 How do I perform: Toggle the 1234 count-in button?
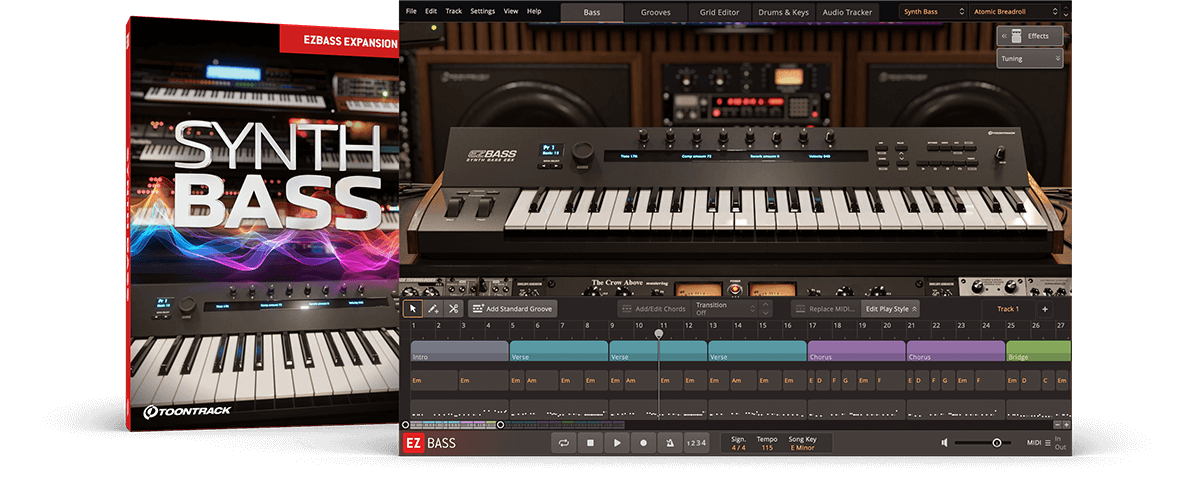[x=697, y=443]
